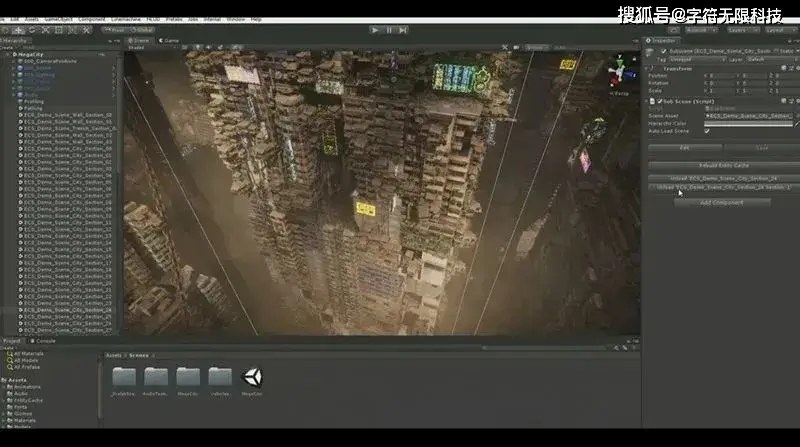
Task: Open the cloud collab button in toolbar
Action: pyautogui.click(x=673, y=30)
